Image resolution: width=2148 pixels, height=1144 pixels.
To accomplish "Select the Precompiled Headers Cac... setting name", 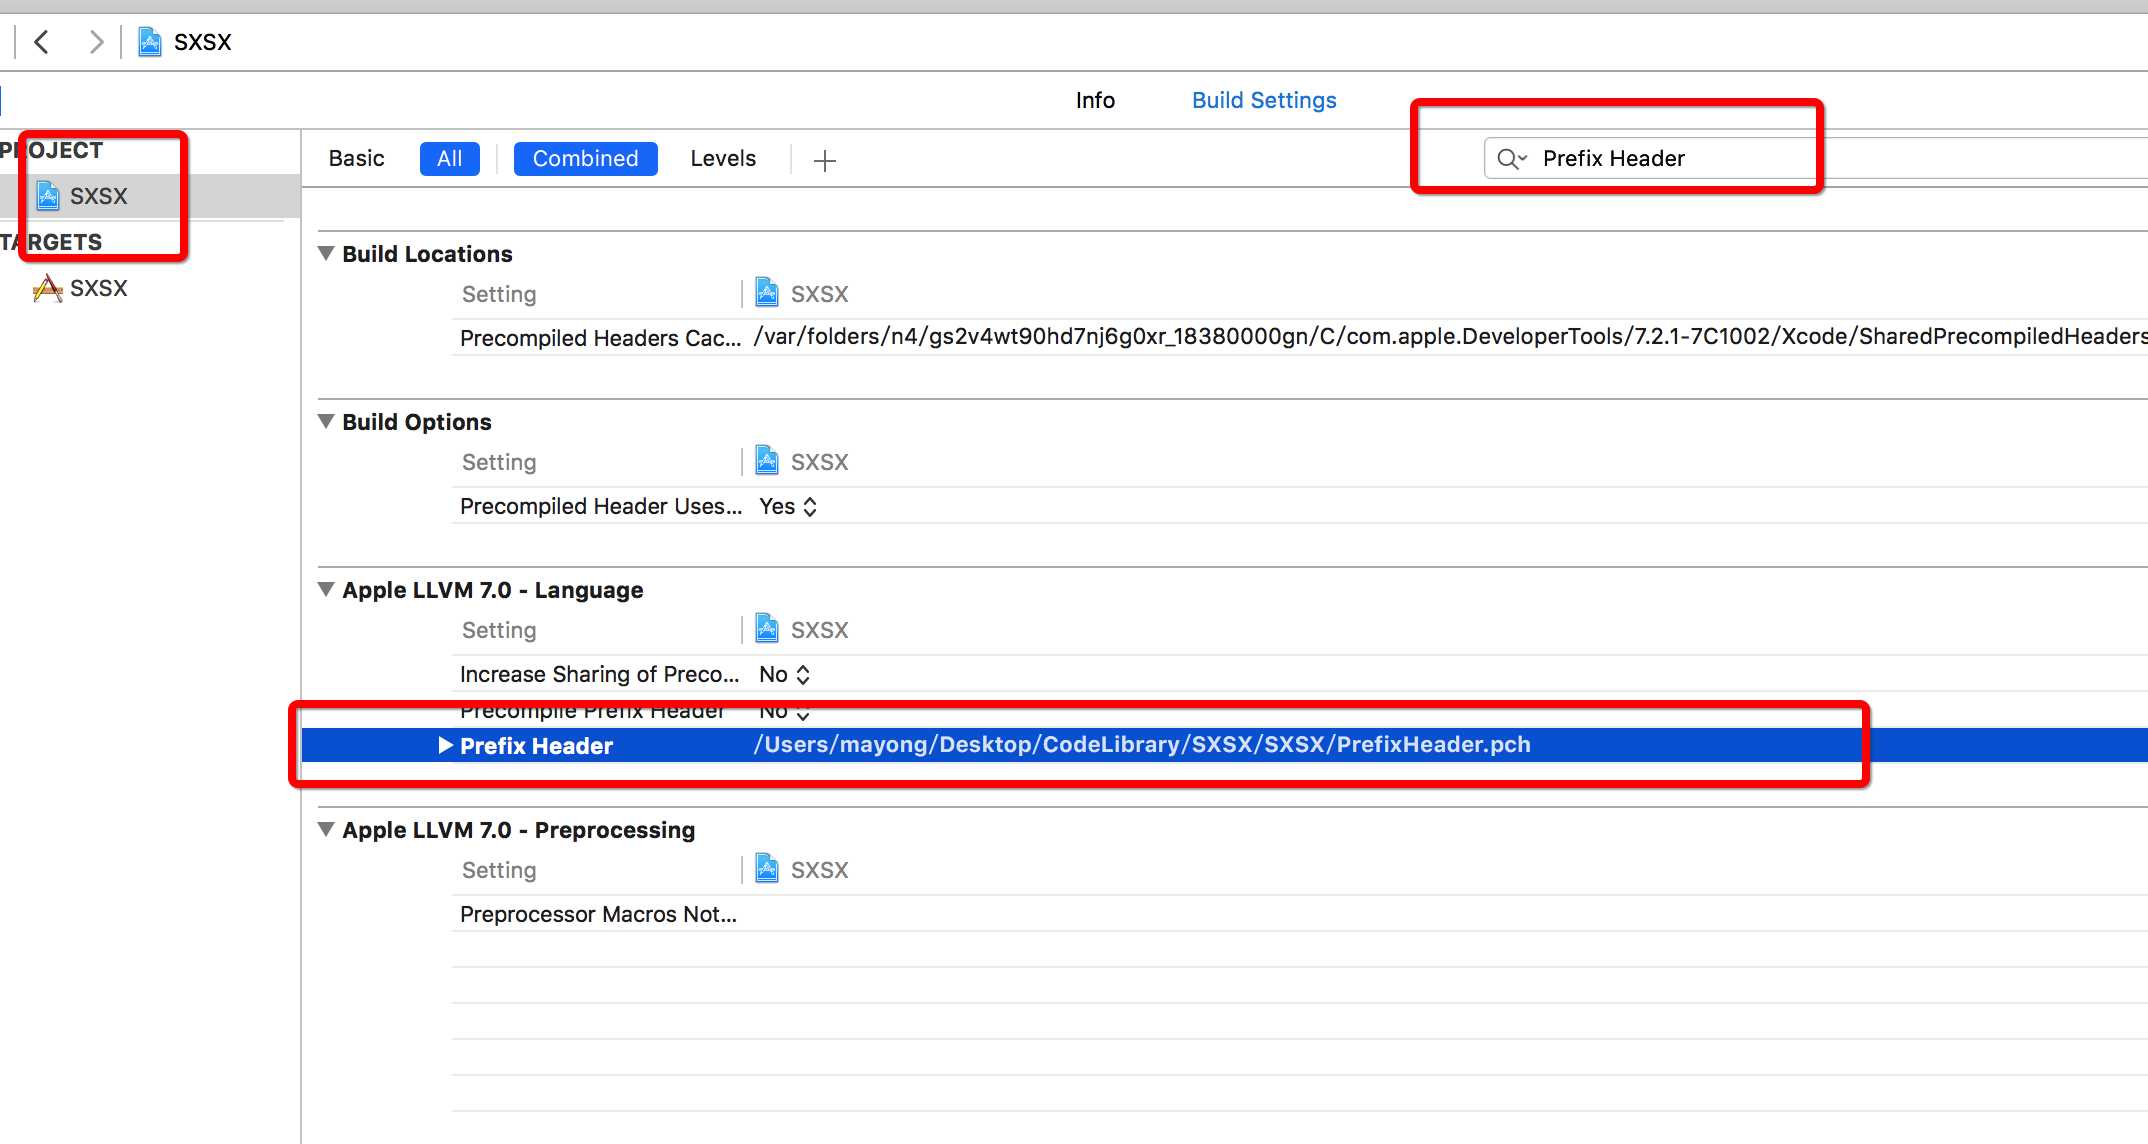I will coord(600,338).
